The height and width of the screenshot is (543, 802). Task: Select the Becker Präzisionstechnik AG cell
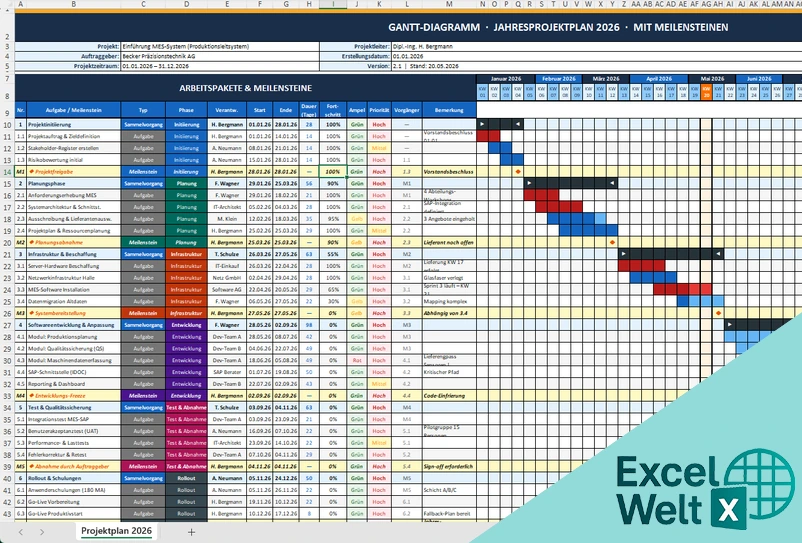[x=220, y=56]
